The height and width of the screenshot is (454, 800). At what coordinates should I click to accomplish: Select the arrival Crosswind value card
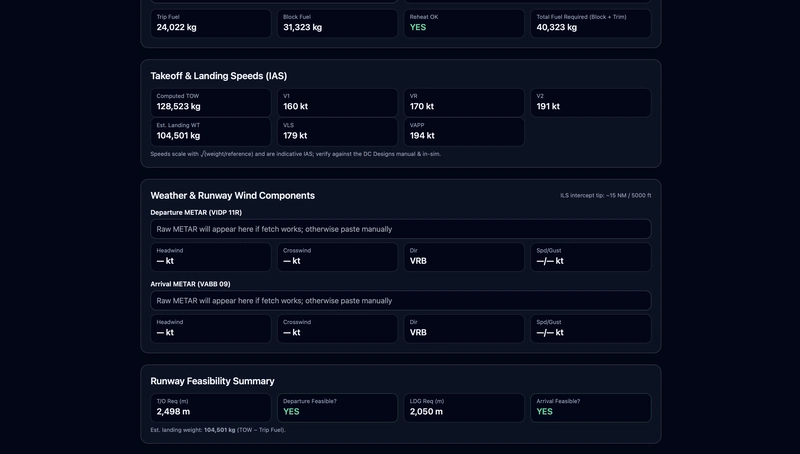(x=337, y=328)
